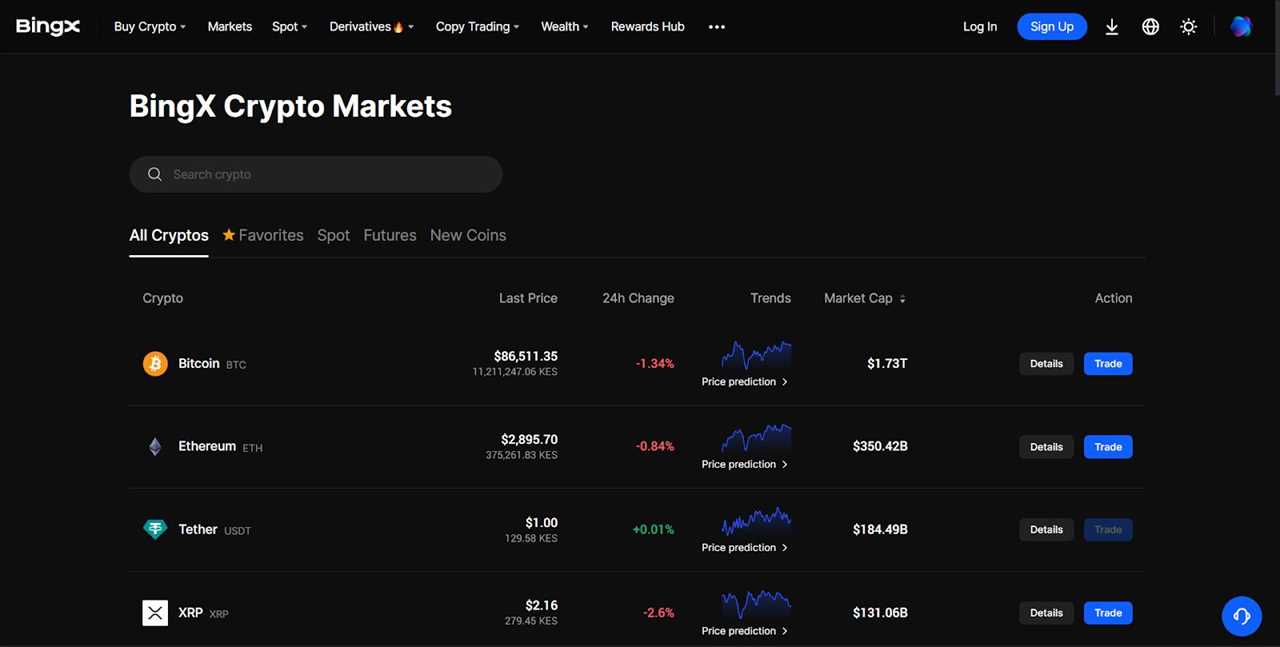Click the XRP coin icon
1280x647 pixels.
pos(155,612)
